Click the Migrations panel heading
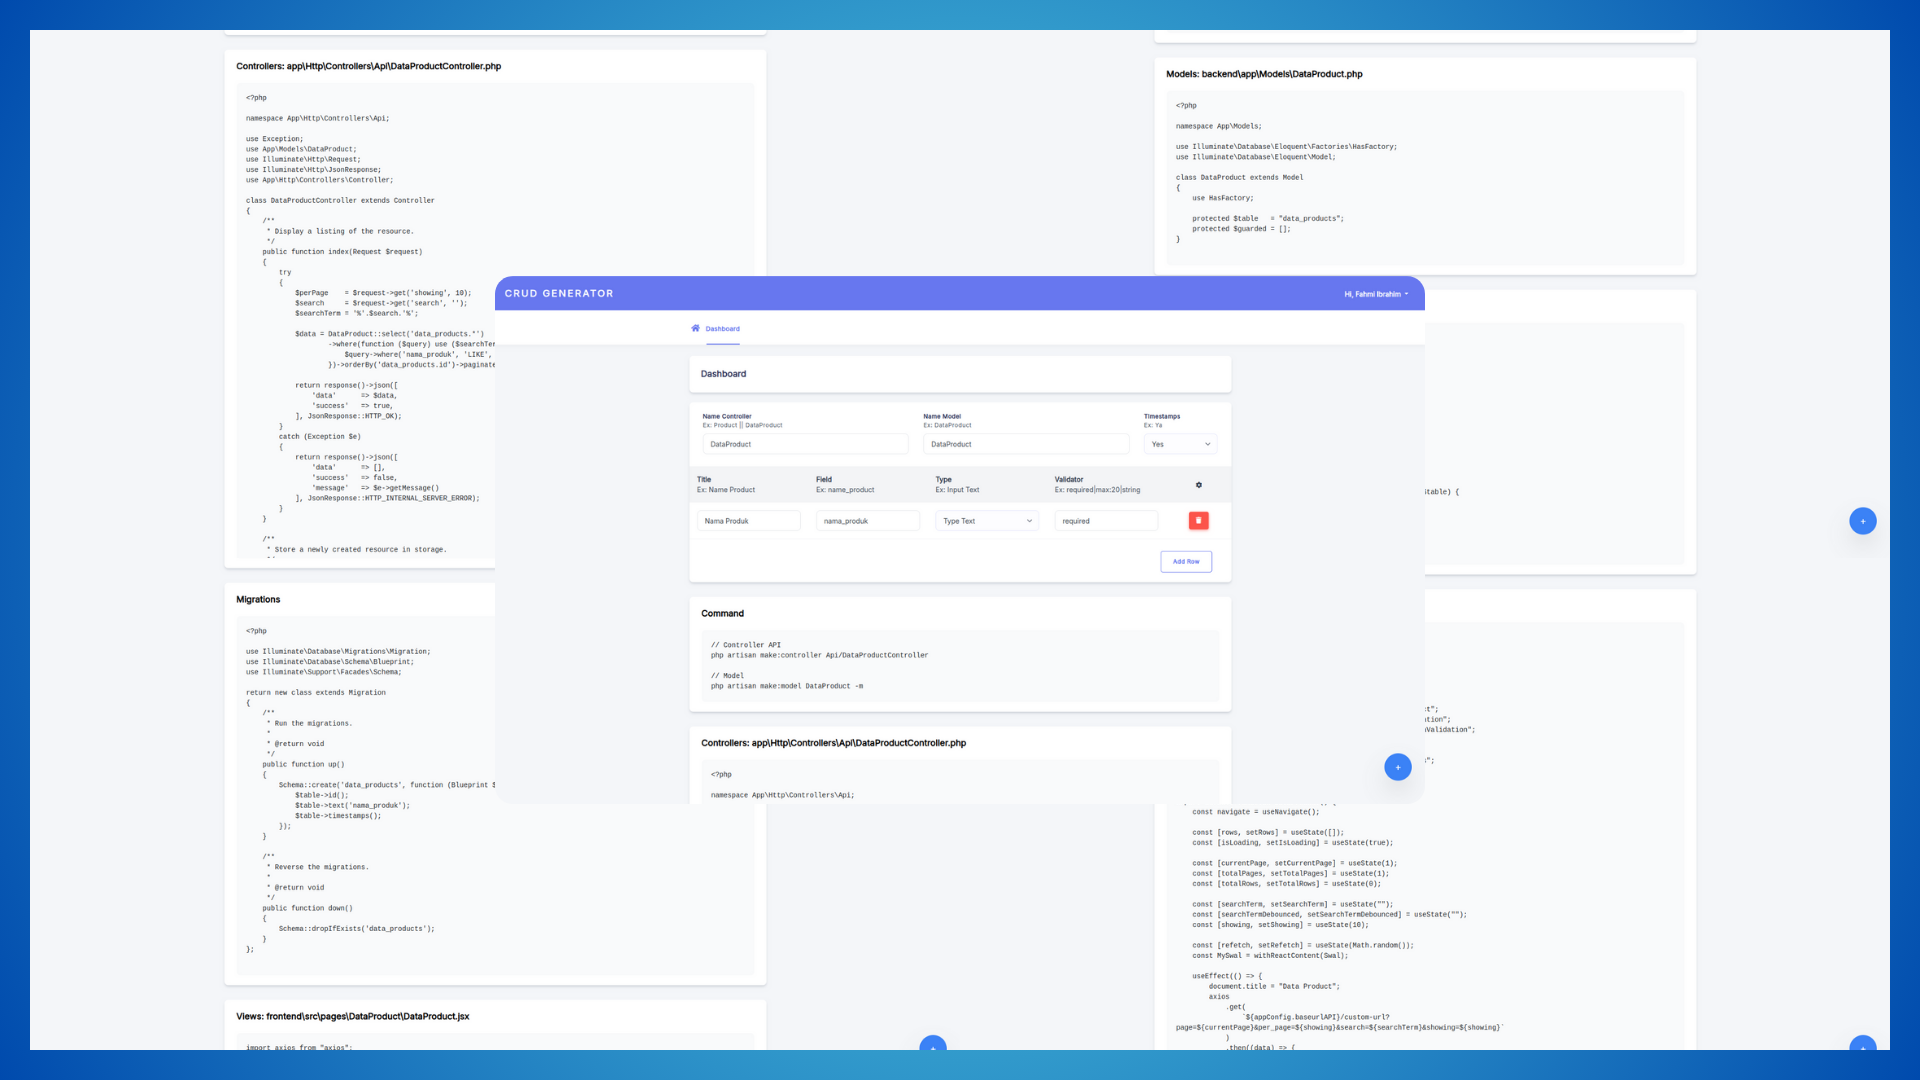 click(258, 600)
